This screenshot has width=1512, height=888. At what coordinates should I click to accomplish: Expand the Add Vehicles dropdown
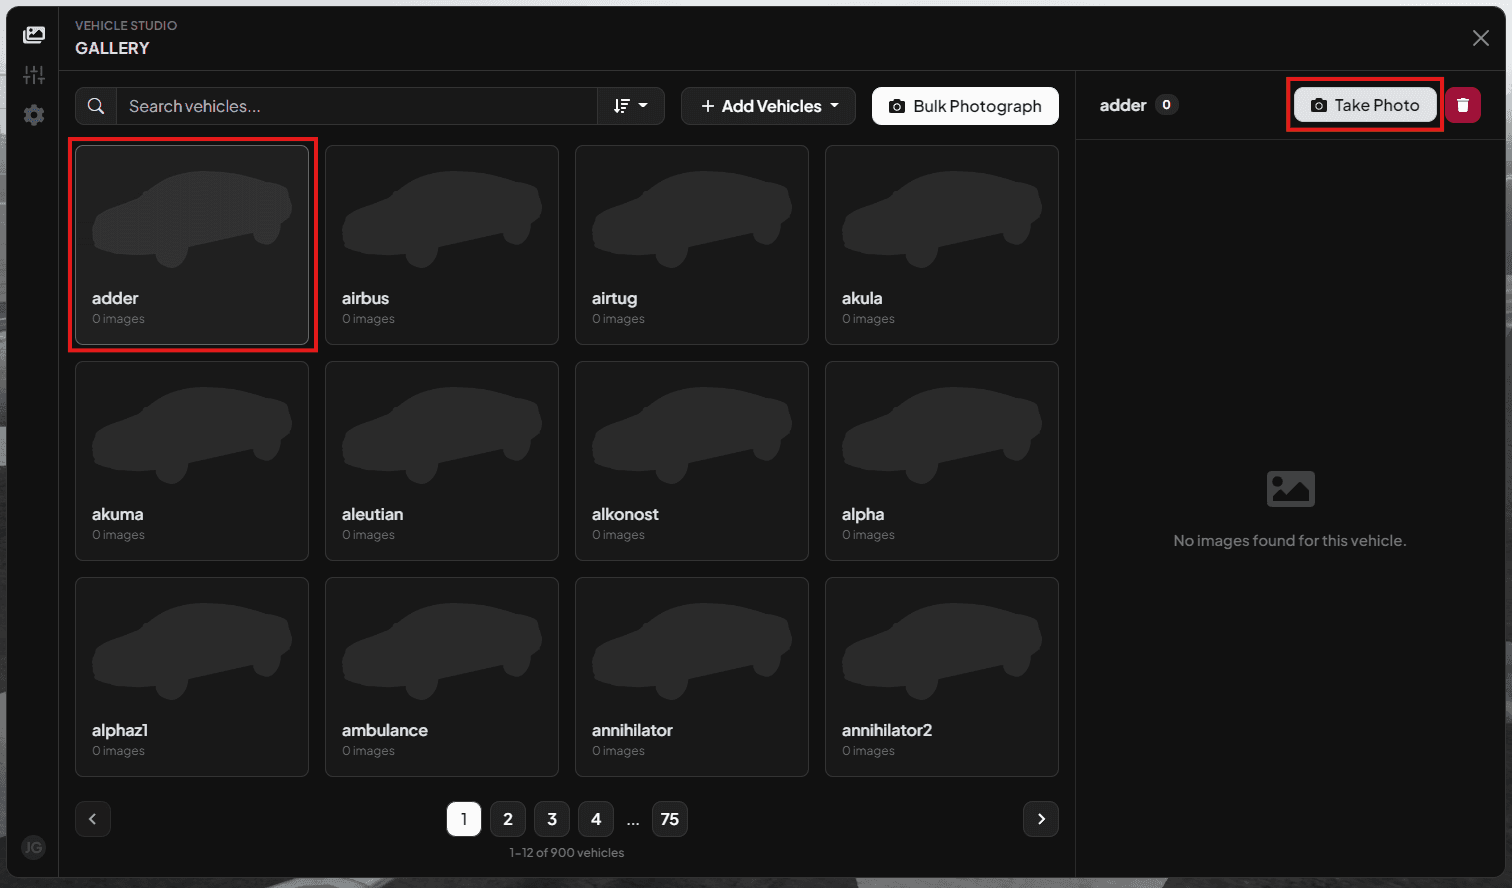tap(768, 106)
